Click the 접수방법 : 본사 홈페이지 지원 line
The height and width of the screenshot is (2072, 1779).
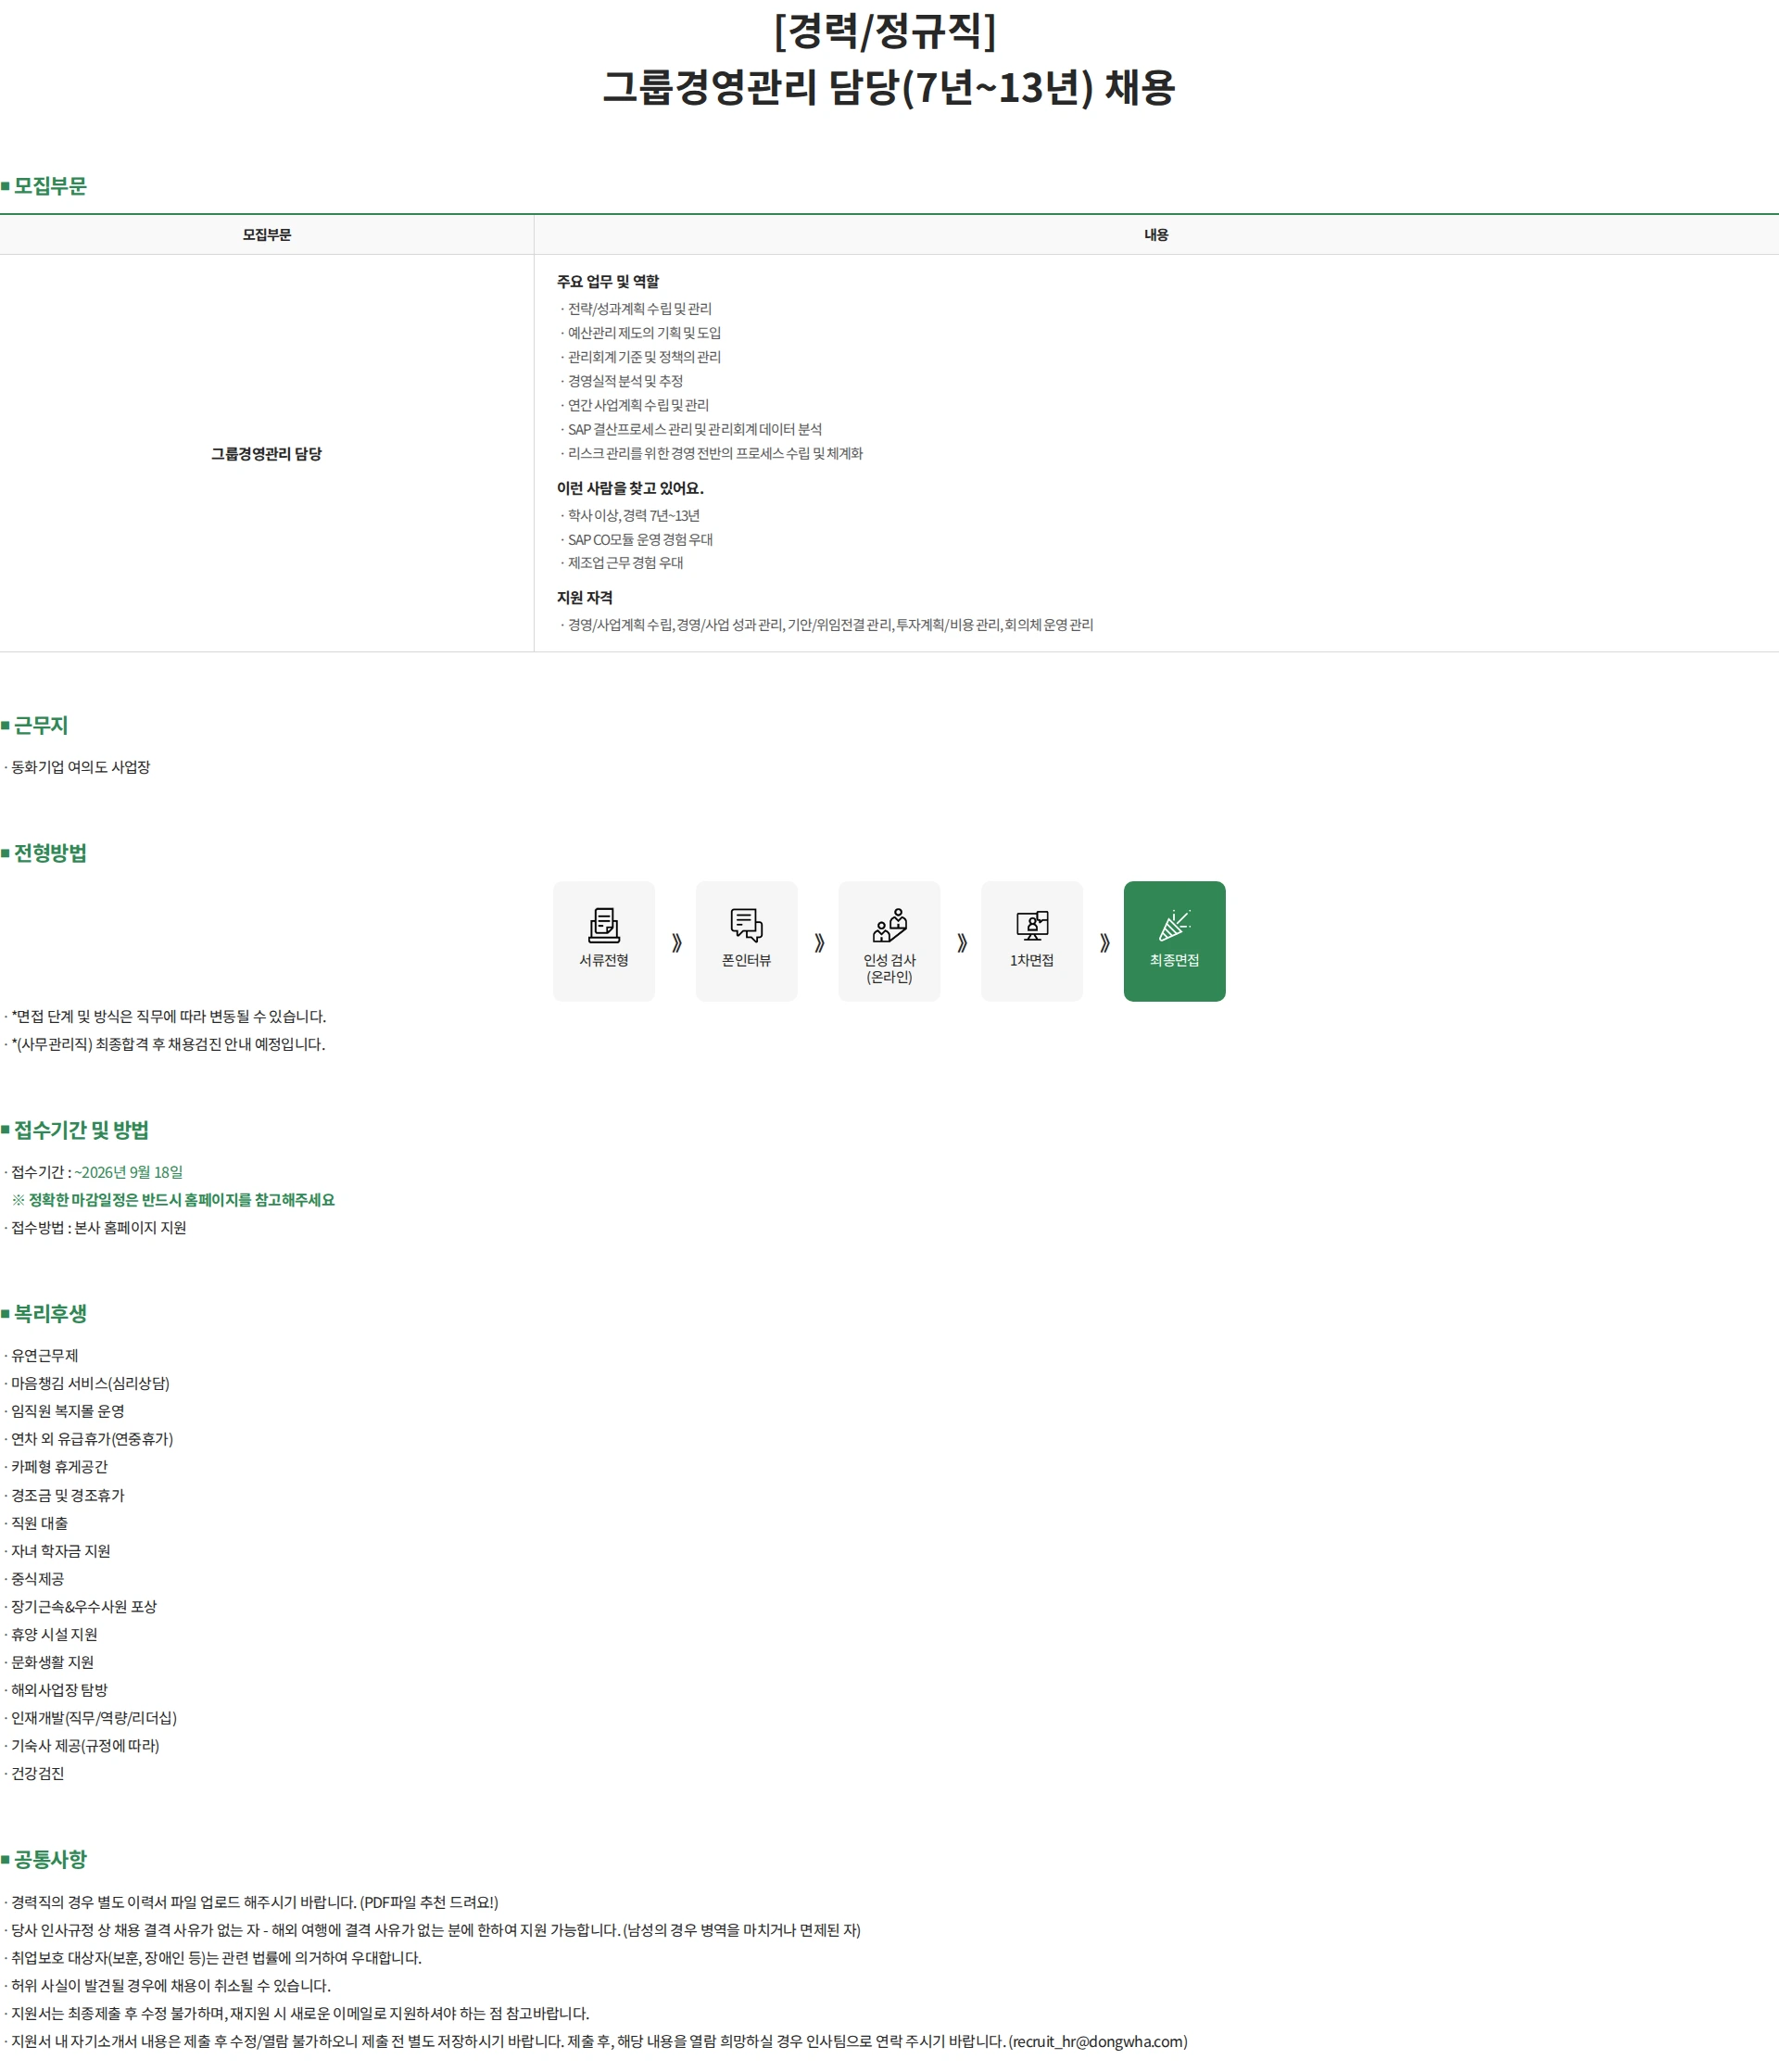(98, 1228)
